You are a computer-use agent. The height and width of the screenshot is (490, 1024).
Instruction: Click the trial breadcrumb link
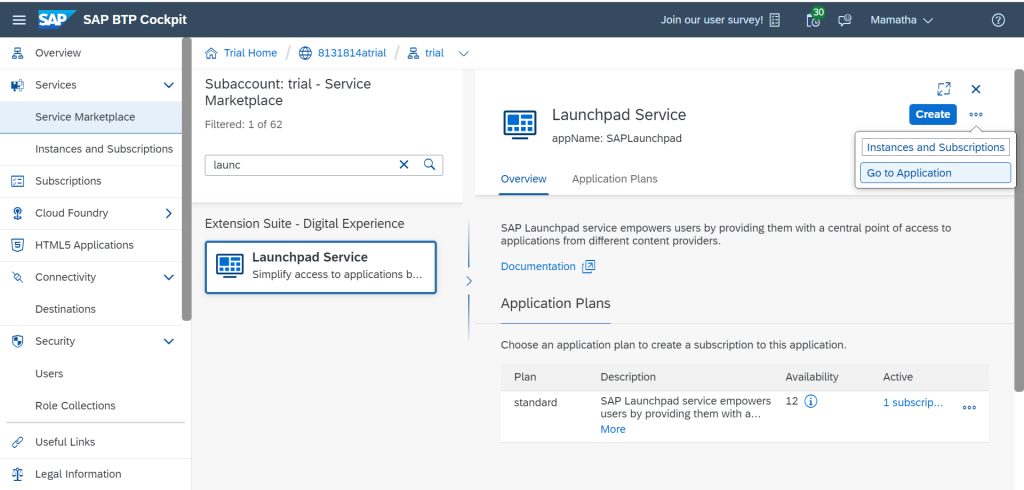(x=434, y=53)
